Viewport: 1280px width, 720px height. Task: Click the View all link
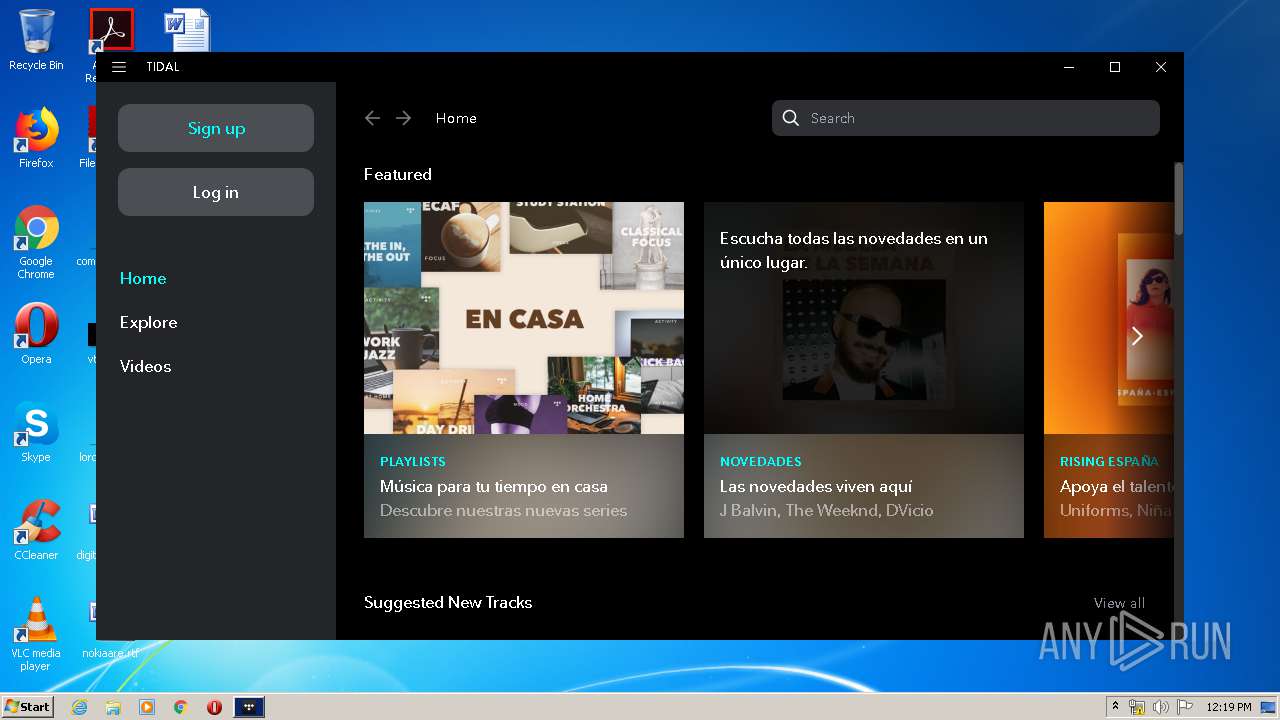point(1119,603)
